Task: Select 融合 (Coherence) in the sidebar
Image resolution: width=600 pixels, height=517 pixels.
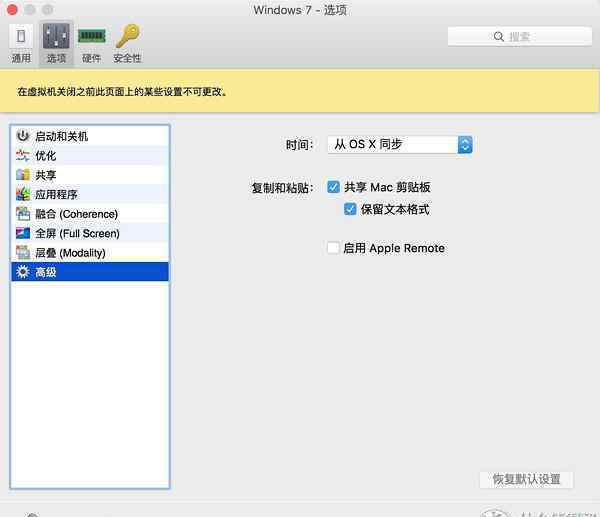Action: point(90,214)
